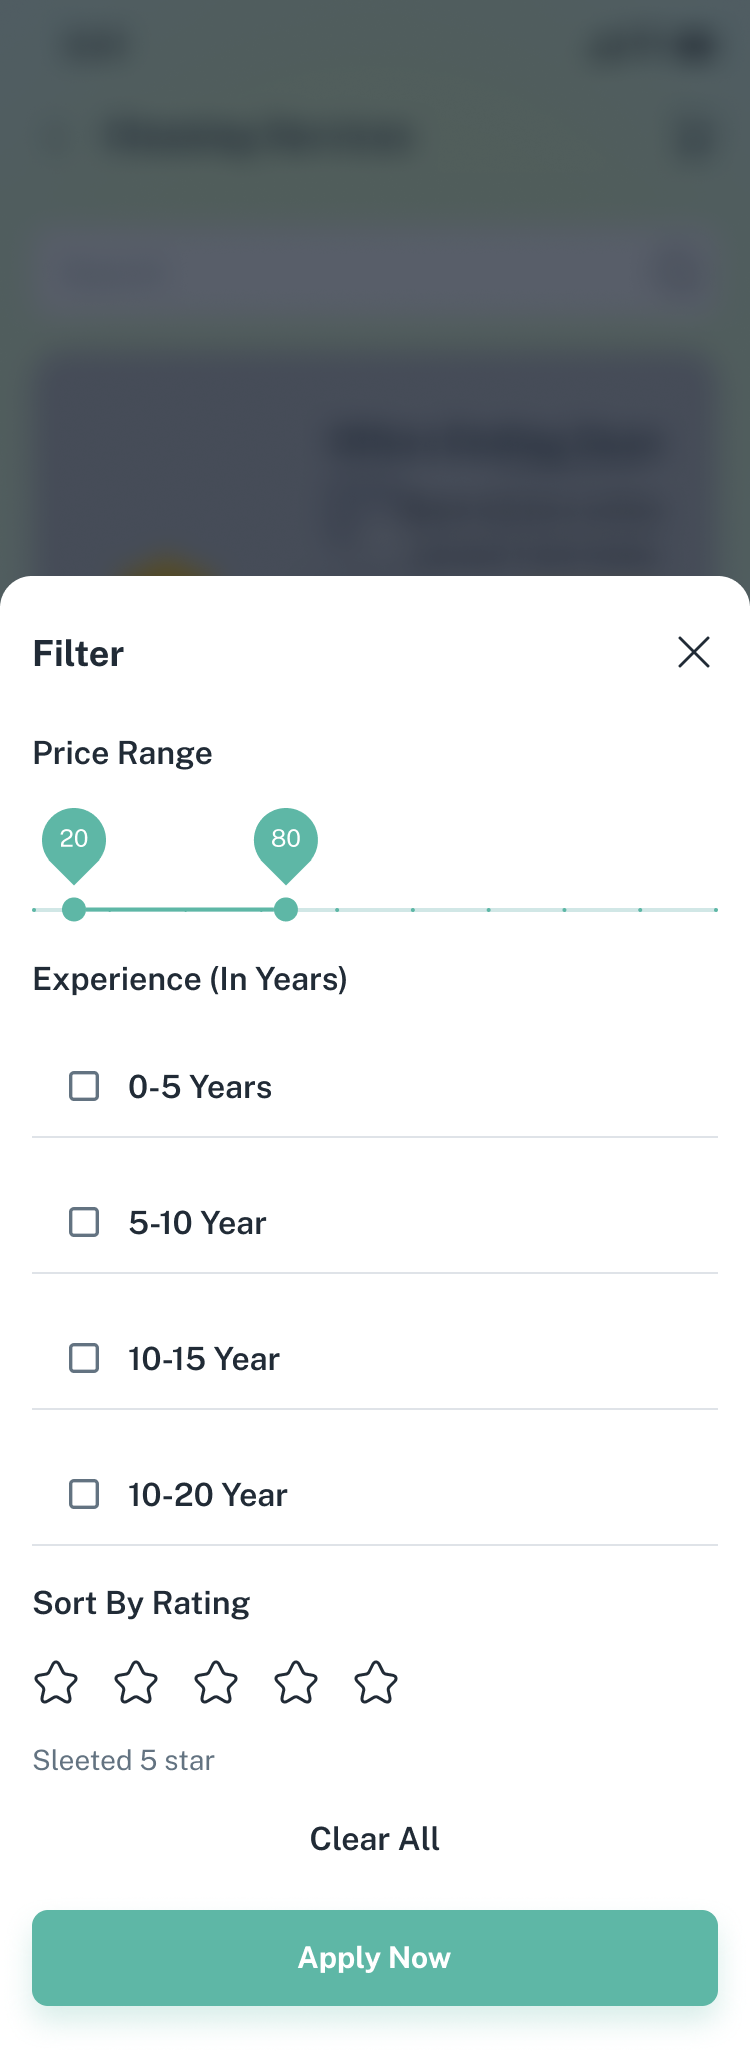The width and height of the screenshot is (750, 2054).
Task: Select the second rating star
Action: pos(136,1682)
